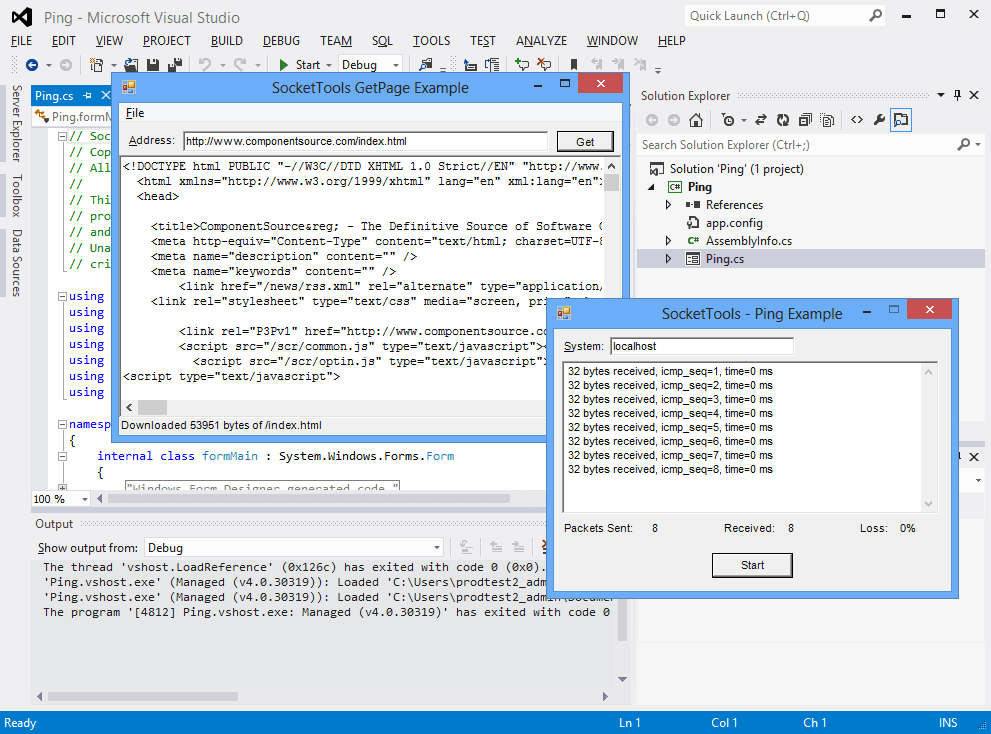Select the Ping.cs editor tab

(x=54, y=95)
